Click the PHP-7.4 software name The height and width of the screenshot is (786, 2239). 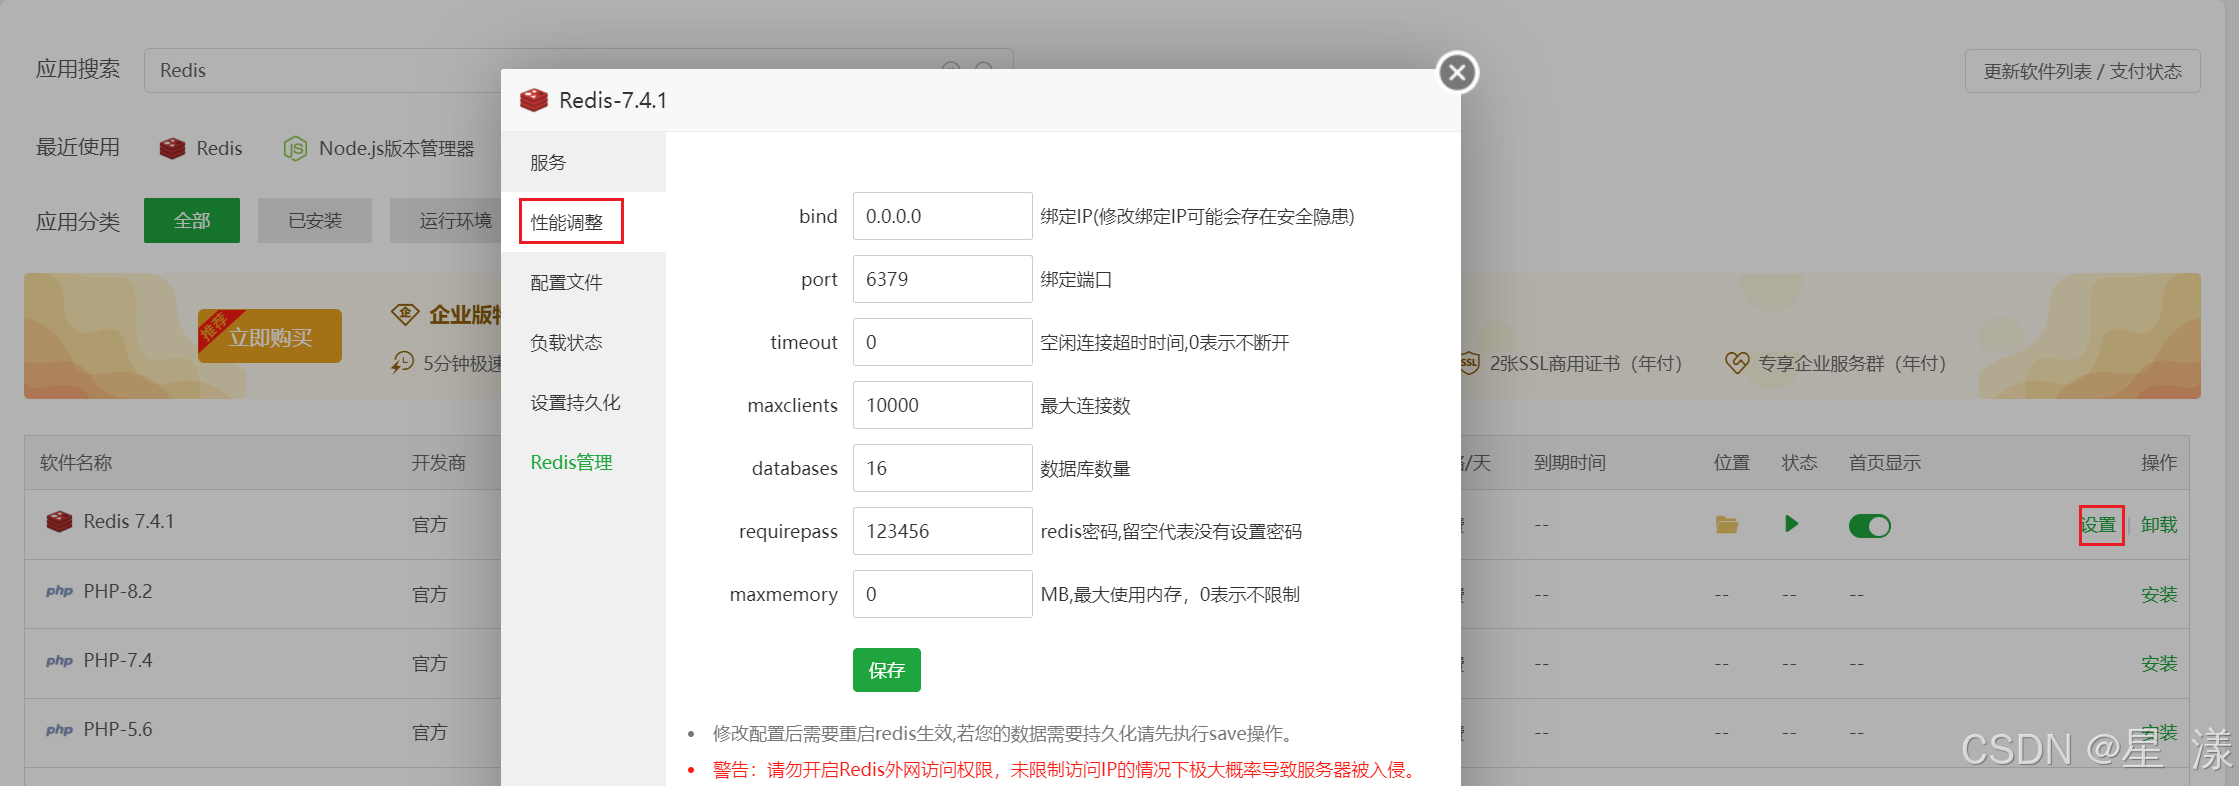point(118,660)
